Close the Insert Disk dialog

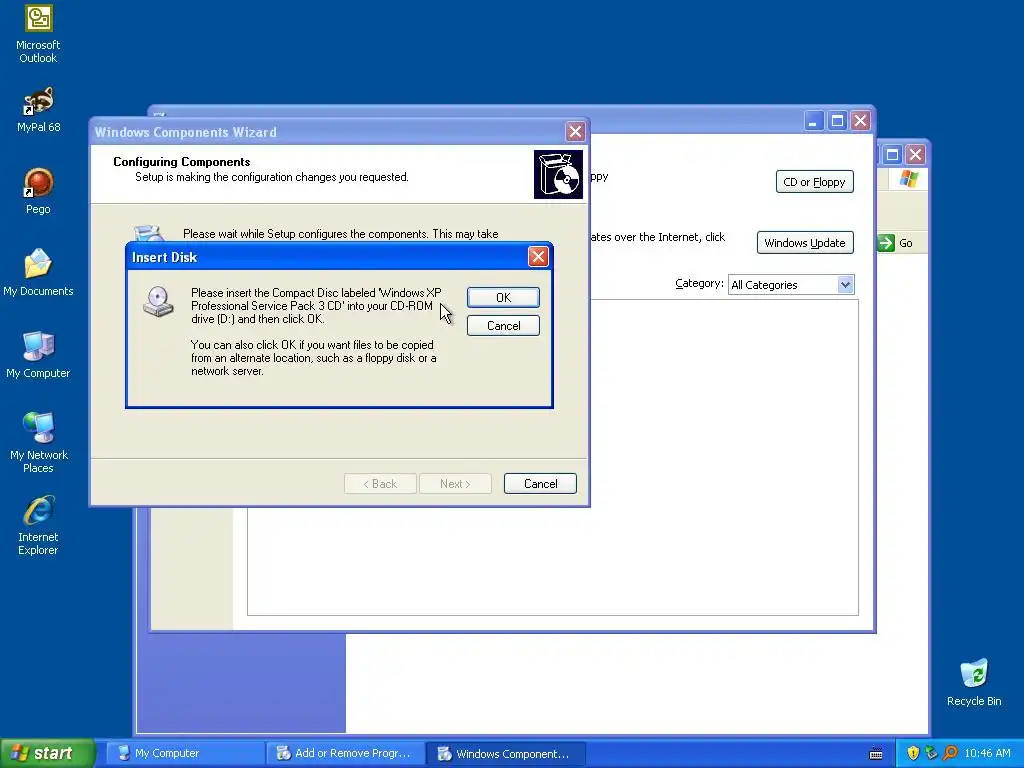(538, 257)
